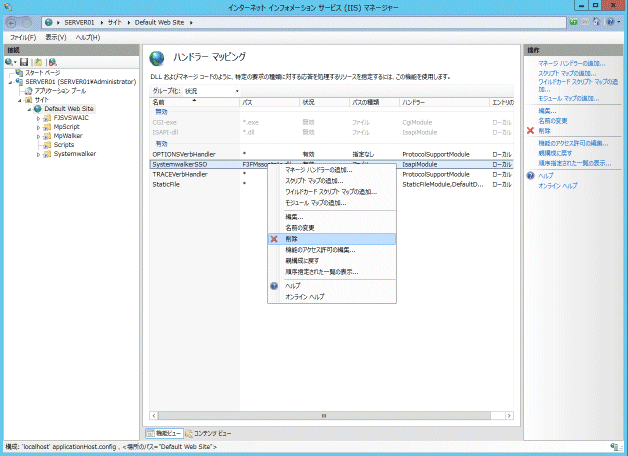This screenshot has height=456, width=628.
Task: Open dropdown arrow after Default Web Site breadcrumb
Action: point(191,23)
